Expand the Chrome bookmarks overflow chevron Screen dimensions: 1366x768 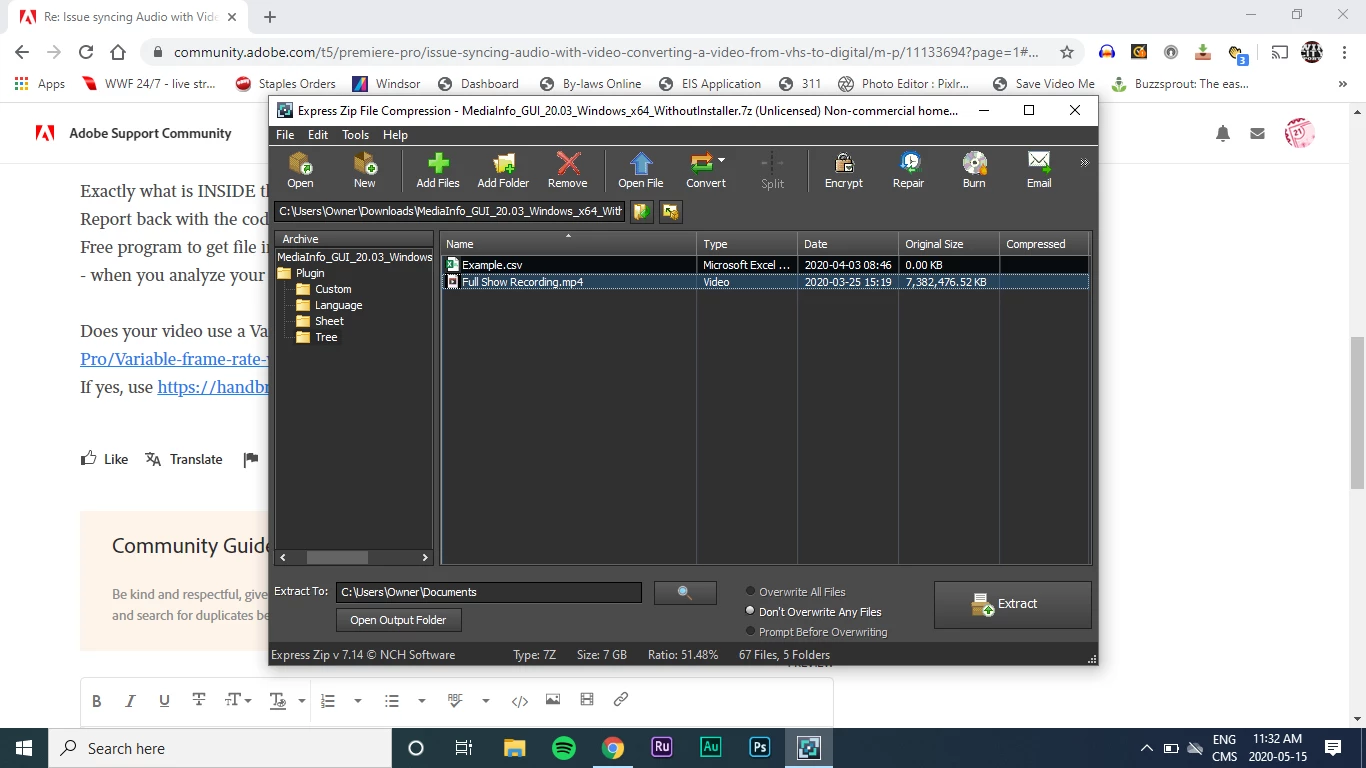(1342, 84)
